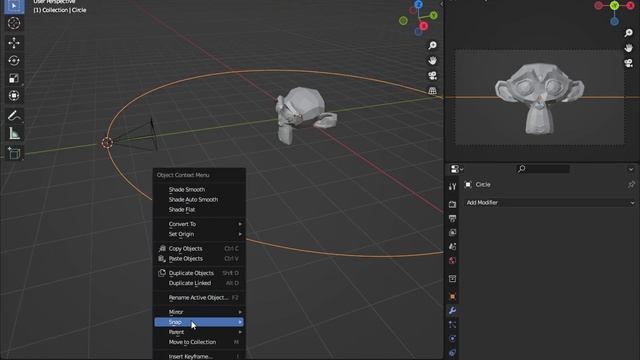Open the Render properties tab
Image resolution: width=640 pixels, height=360 pixels.
point(452,204)
